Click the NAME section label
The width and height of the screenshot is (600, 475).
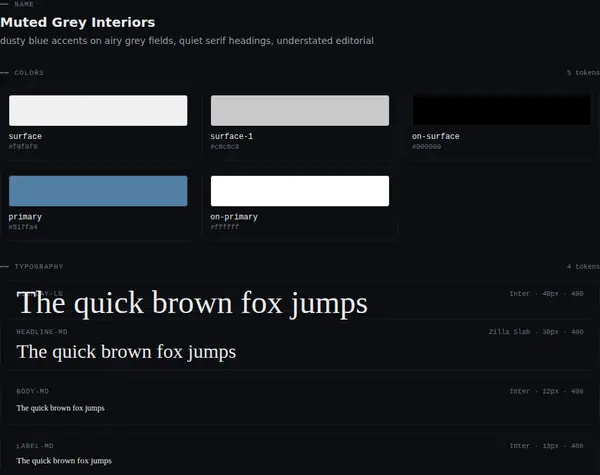[24, 4]
